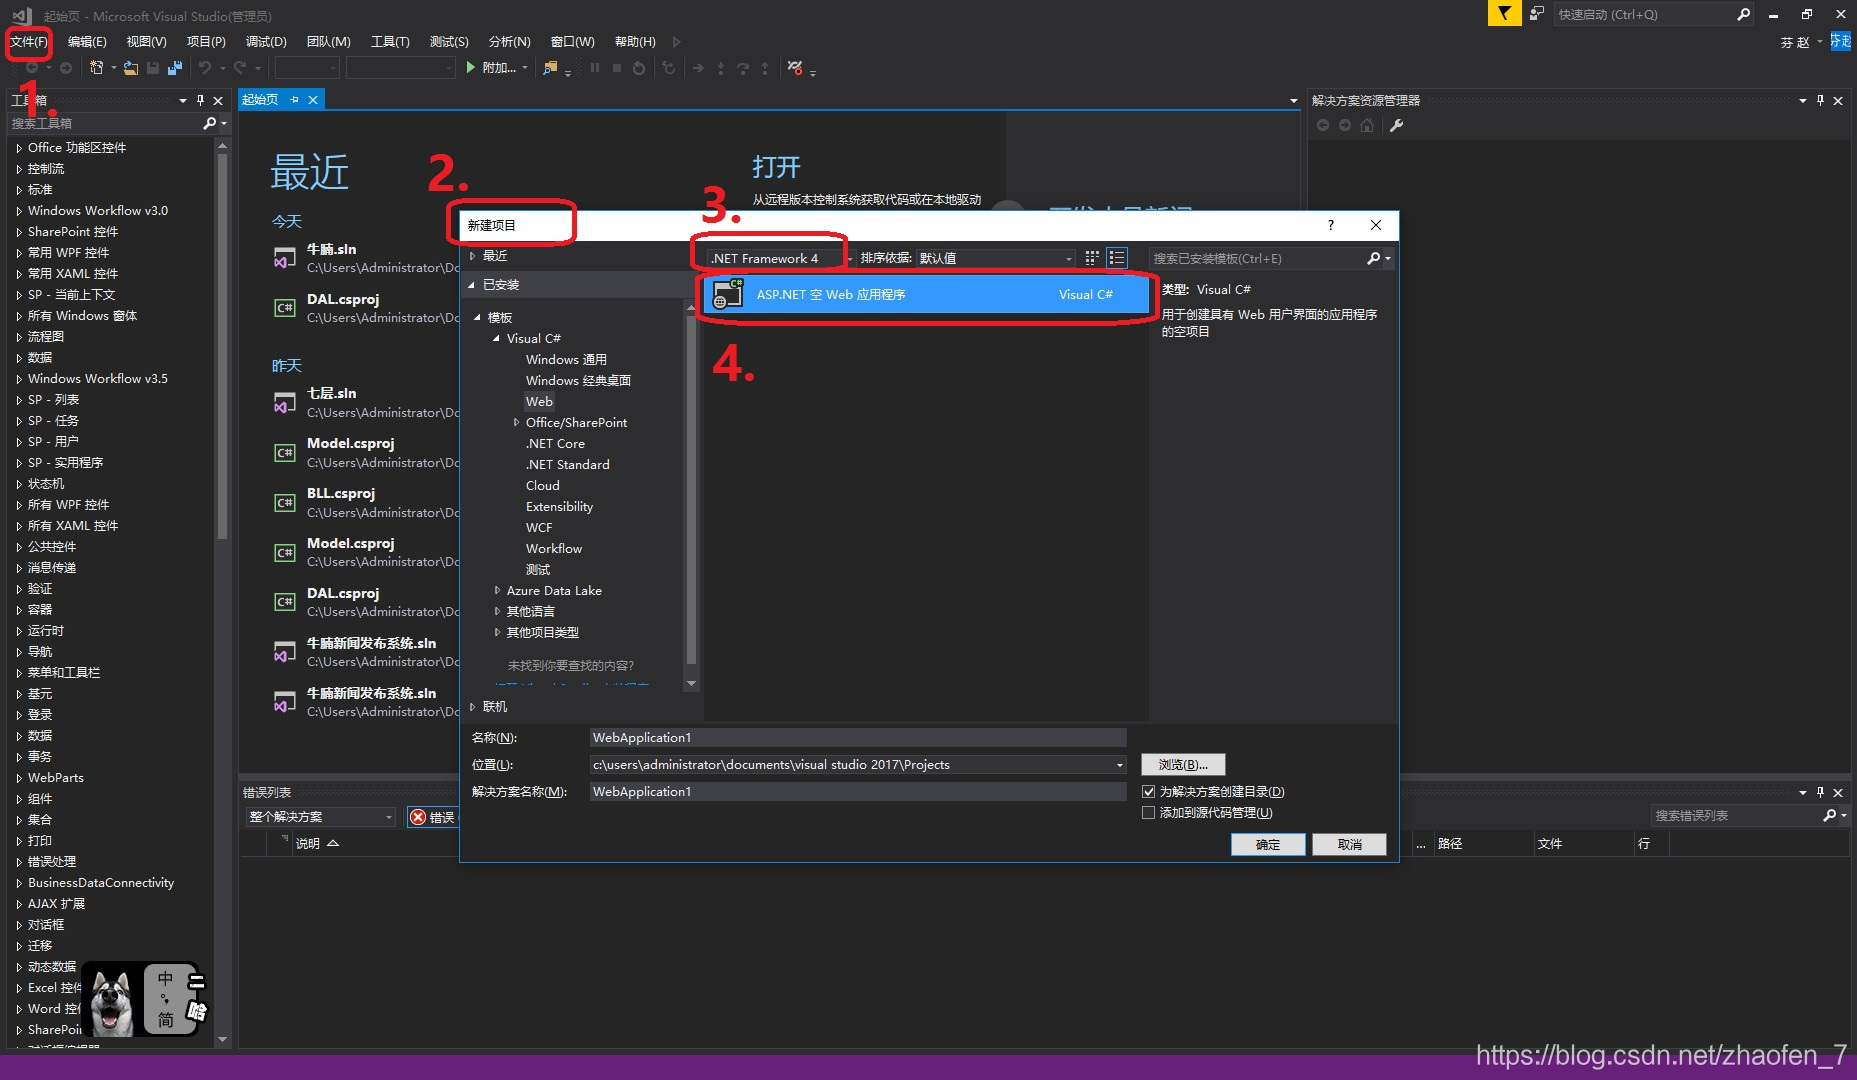Screen dimensions: 1857x1080
Task: Select the WCF template category
Action: pyautogui.click(x=539, y=527)
